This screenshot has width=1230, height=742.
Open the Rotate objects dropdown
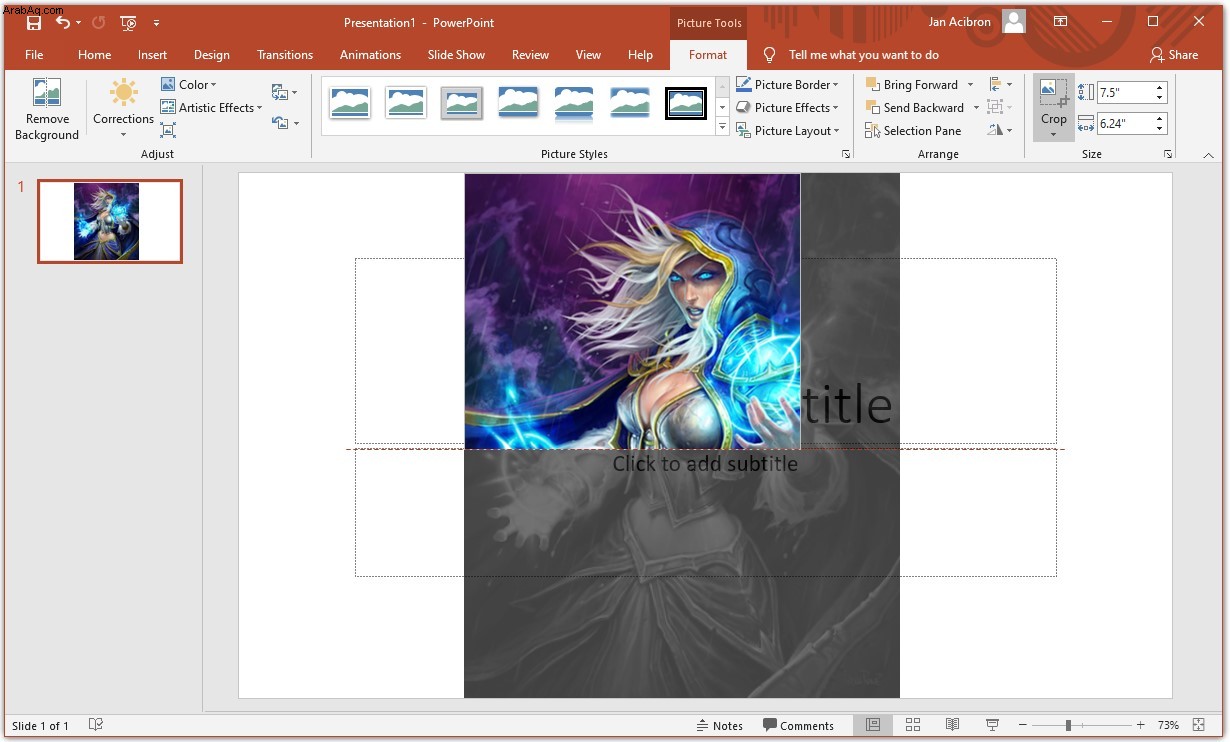pos(1000,131)
